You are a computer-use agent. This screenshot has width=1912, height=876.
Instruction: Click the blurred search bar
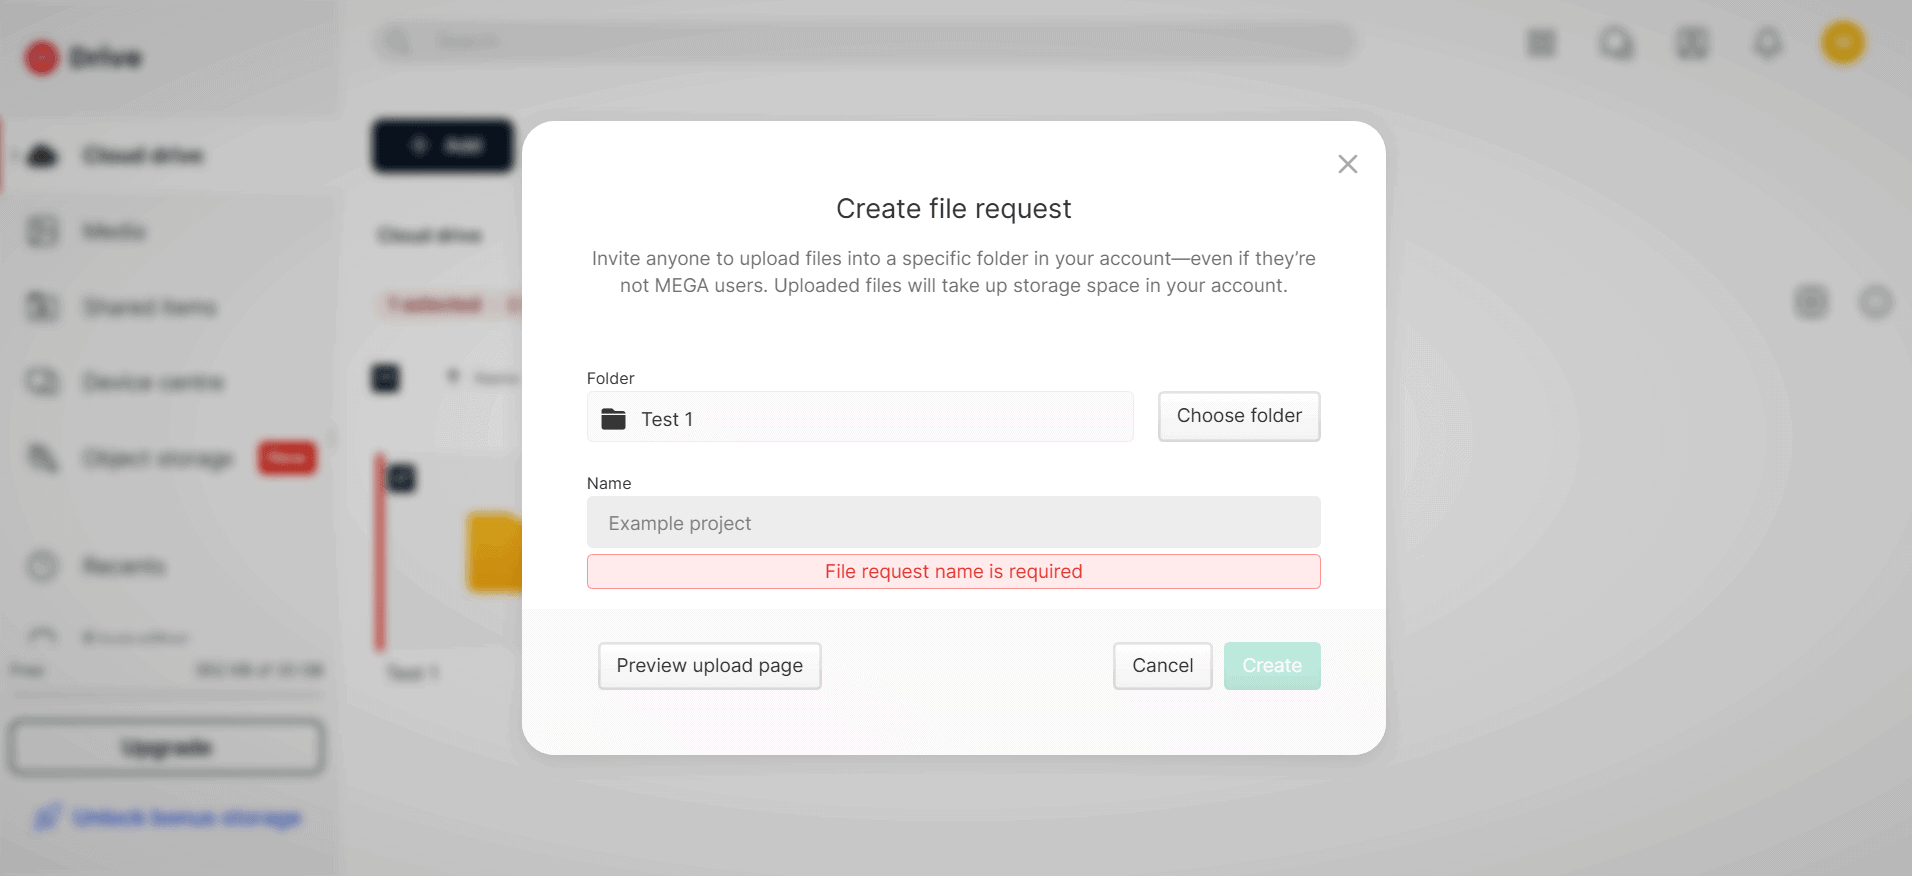866,42
